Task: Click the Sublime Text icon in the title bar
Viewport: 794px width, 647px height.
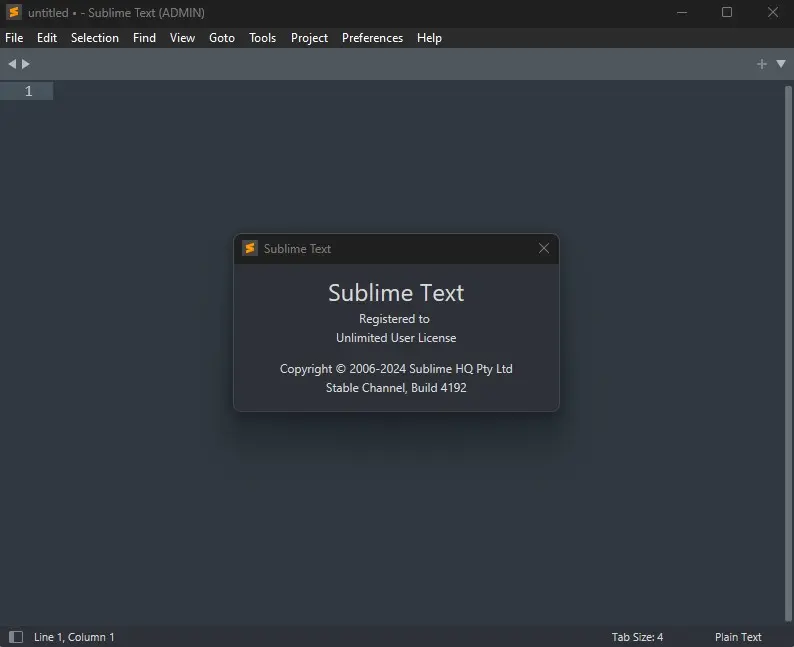Action: click(14, 13)
